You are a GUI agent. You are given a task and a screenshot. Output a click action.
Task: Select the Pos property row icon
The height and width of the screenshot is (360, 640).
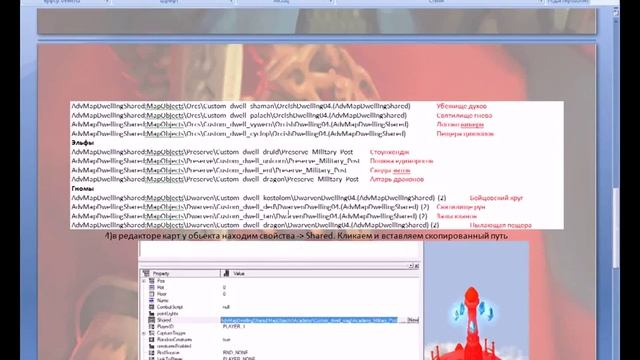tap(152, 281)
